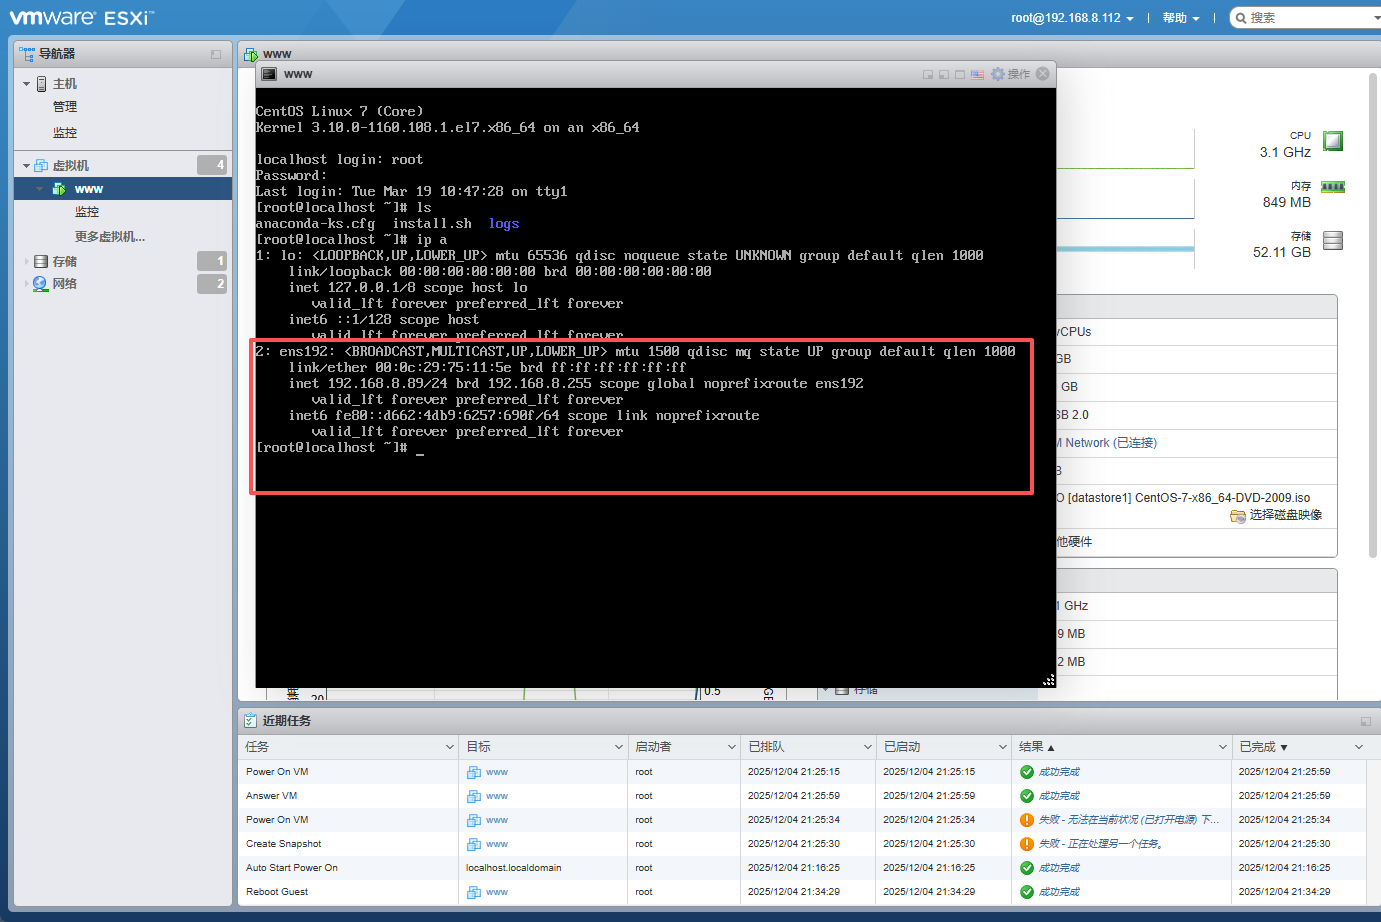Open 管理 under 主机
The width and height of the screenshot is (1381, 922).
tap(65, 107)
